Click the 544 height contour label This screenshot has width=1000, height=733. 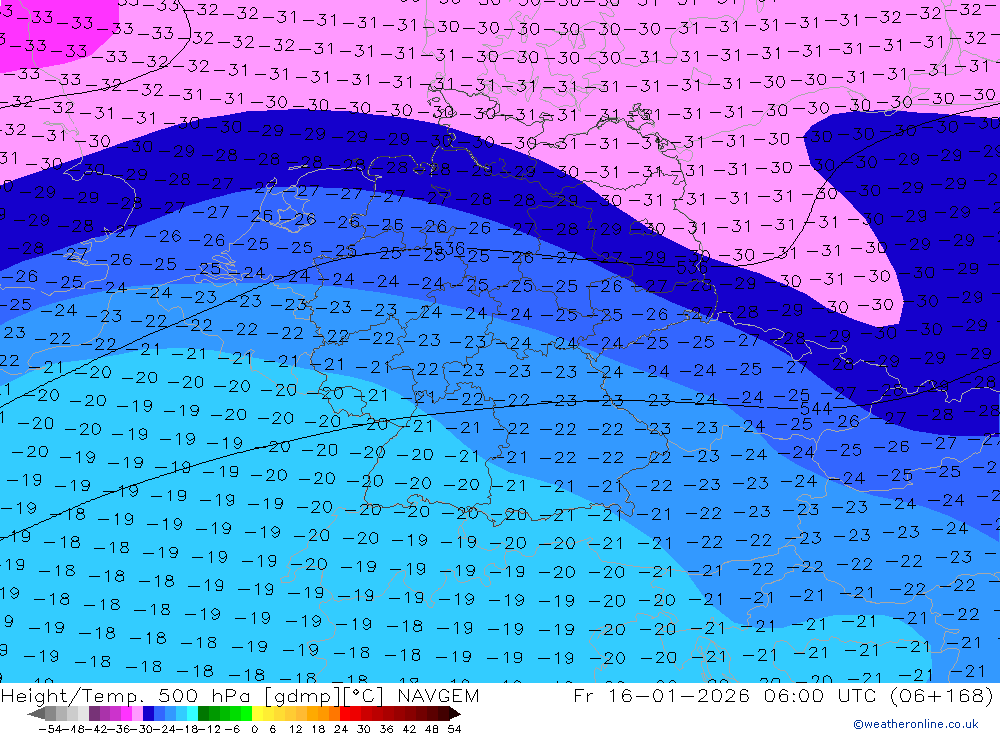click(816, 408)
